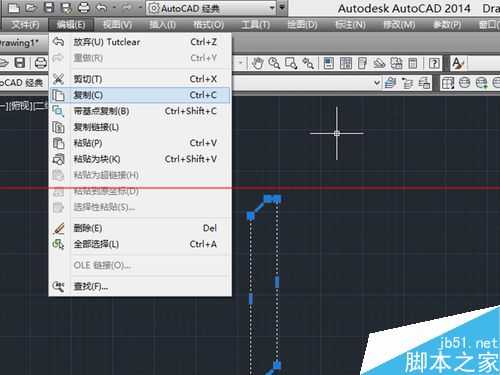500x375 pixels.
Task: Choose 复制(C) from Edit menu
Action: click(140, 95)
